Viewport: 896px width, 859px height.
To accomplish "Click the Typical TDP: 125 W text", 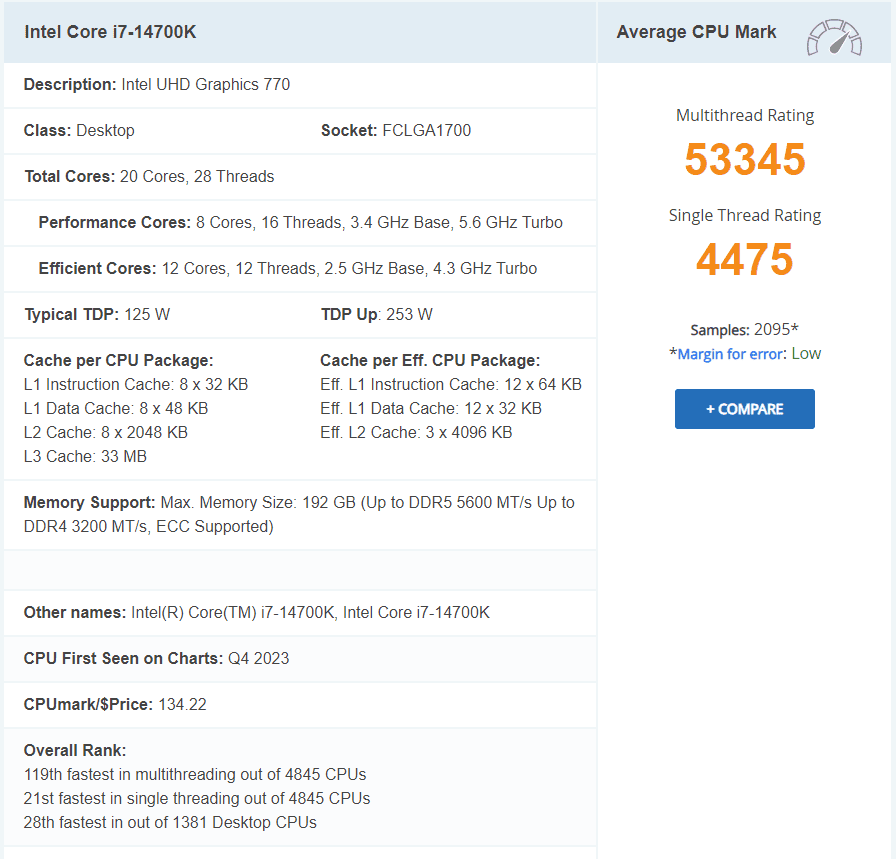I will coord(97,314).
